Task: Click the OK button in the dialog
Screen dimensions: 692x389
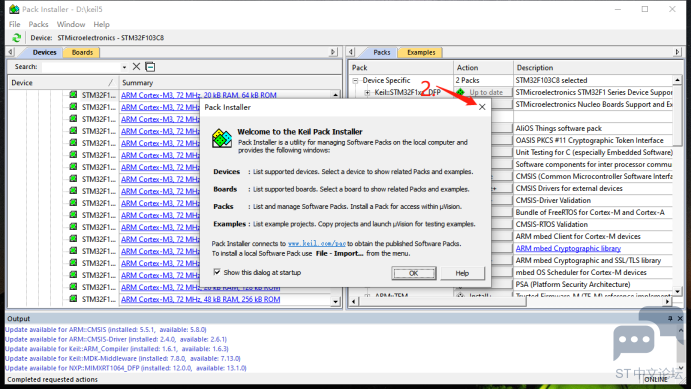Action: coord(414,273)
